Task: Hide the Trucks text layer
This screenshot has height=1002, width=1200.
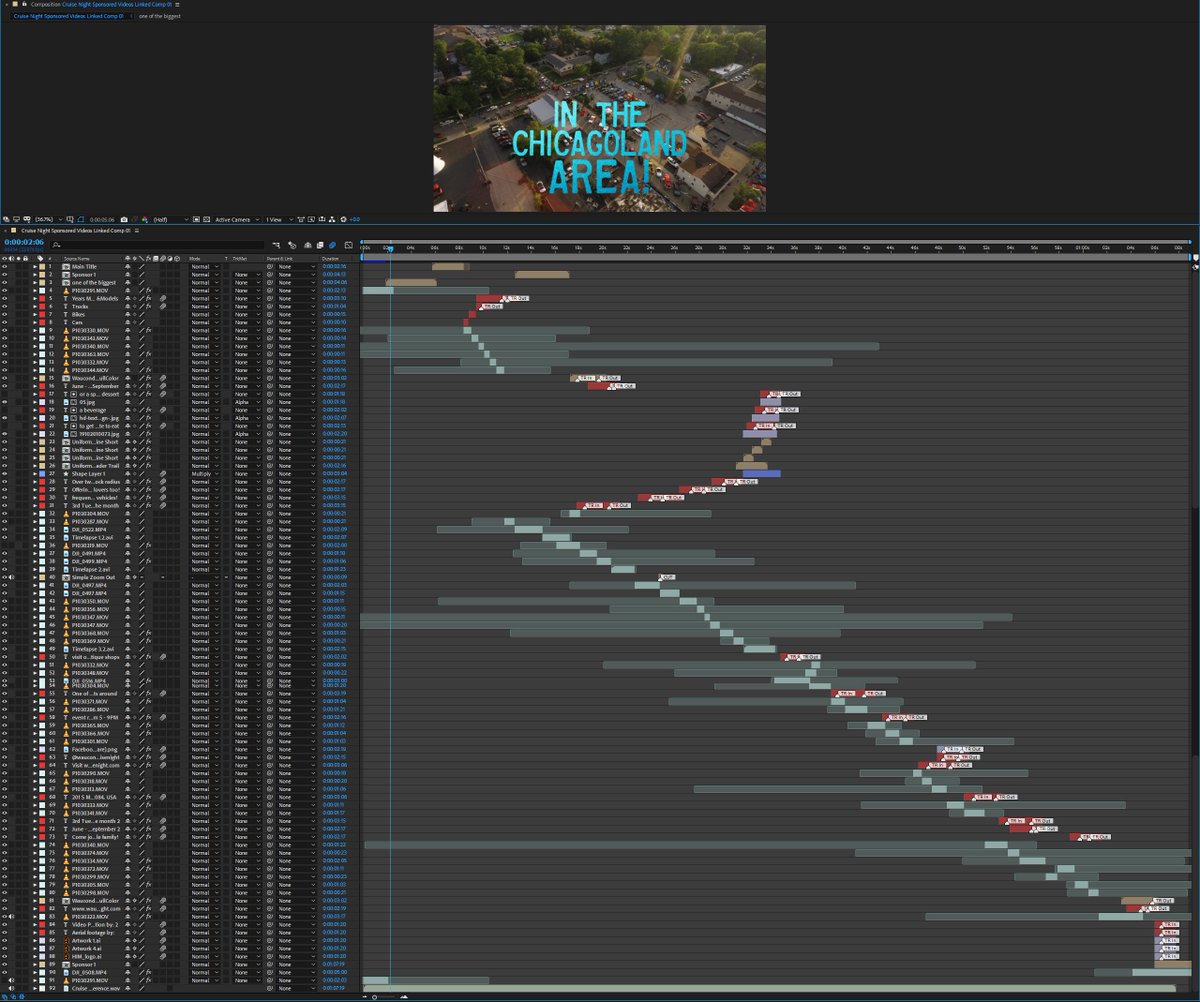Action: [x=5, y=306]
